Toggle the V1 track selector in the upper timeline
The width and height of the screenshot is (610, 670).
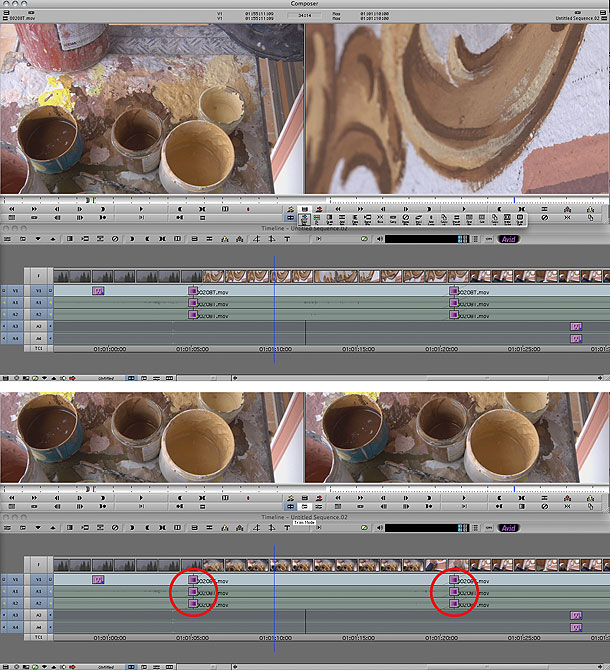(x=38, y=291)
